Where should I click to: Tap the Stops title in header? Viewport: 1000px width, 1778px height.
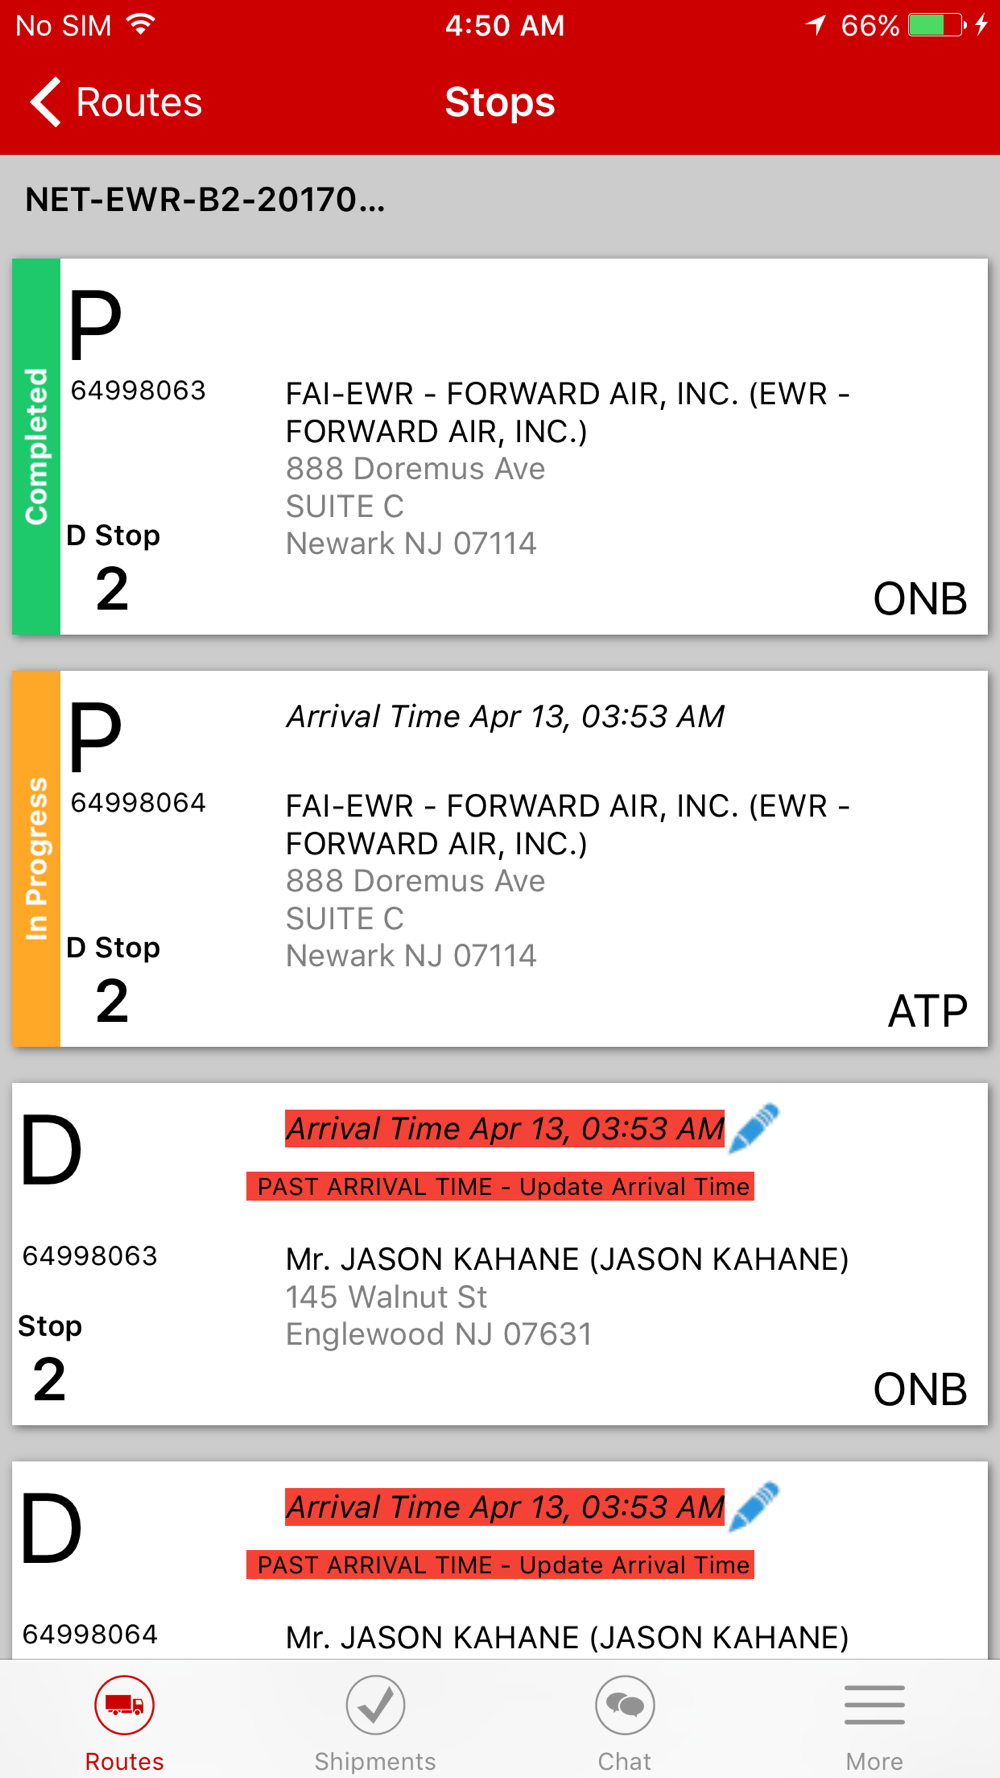click(x=500, y=102)
